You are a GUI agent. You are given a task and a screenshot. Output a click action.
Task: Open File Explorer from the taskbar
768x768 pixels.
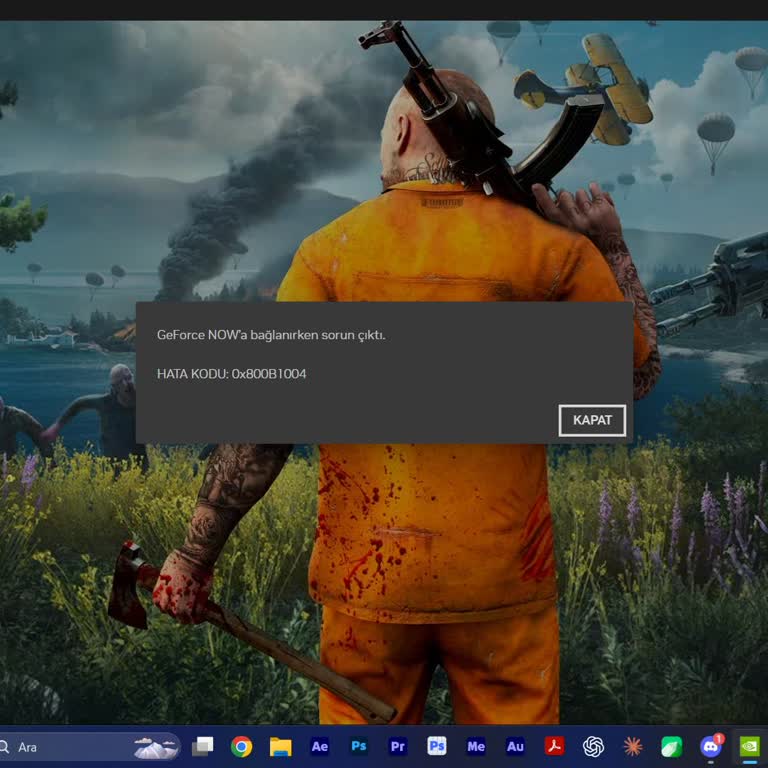click(x=280, y=746)
